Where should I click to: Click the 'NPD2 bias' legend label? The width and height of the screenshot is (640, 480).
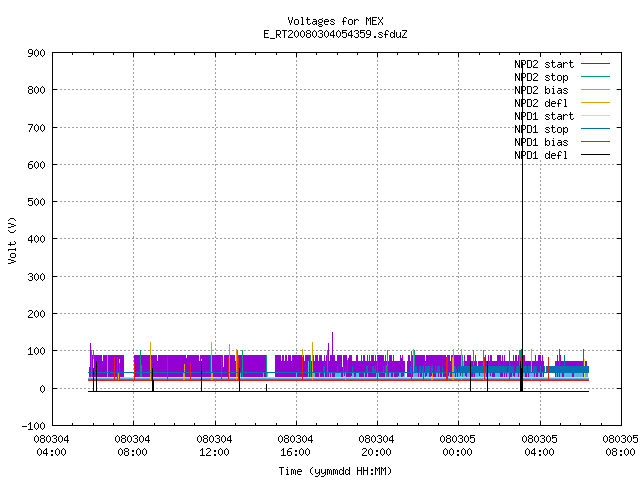click(541, 90)
